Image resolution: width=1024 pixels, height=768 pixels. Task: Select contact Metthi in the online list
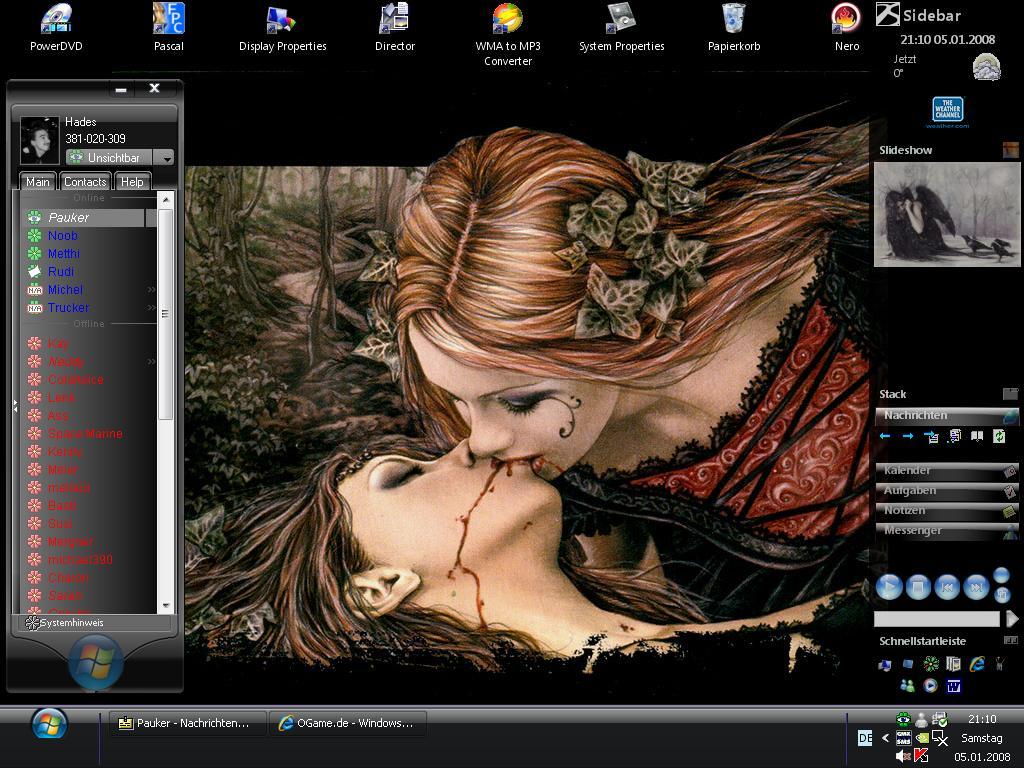[x=64, y=254]
